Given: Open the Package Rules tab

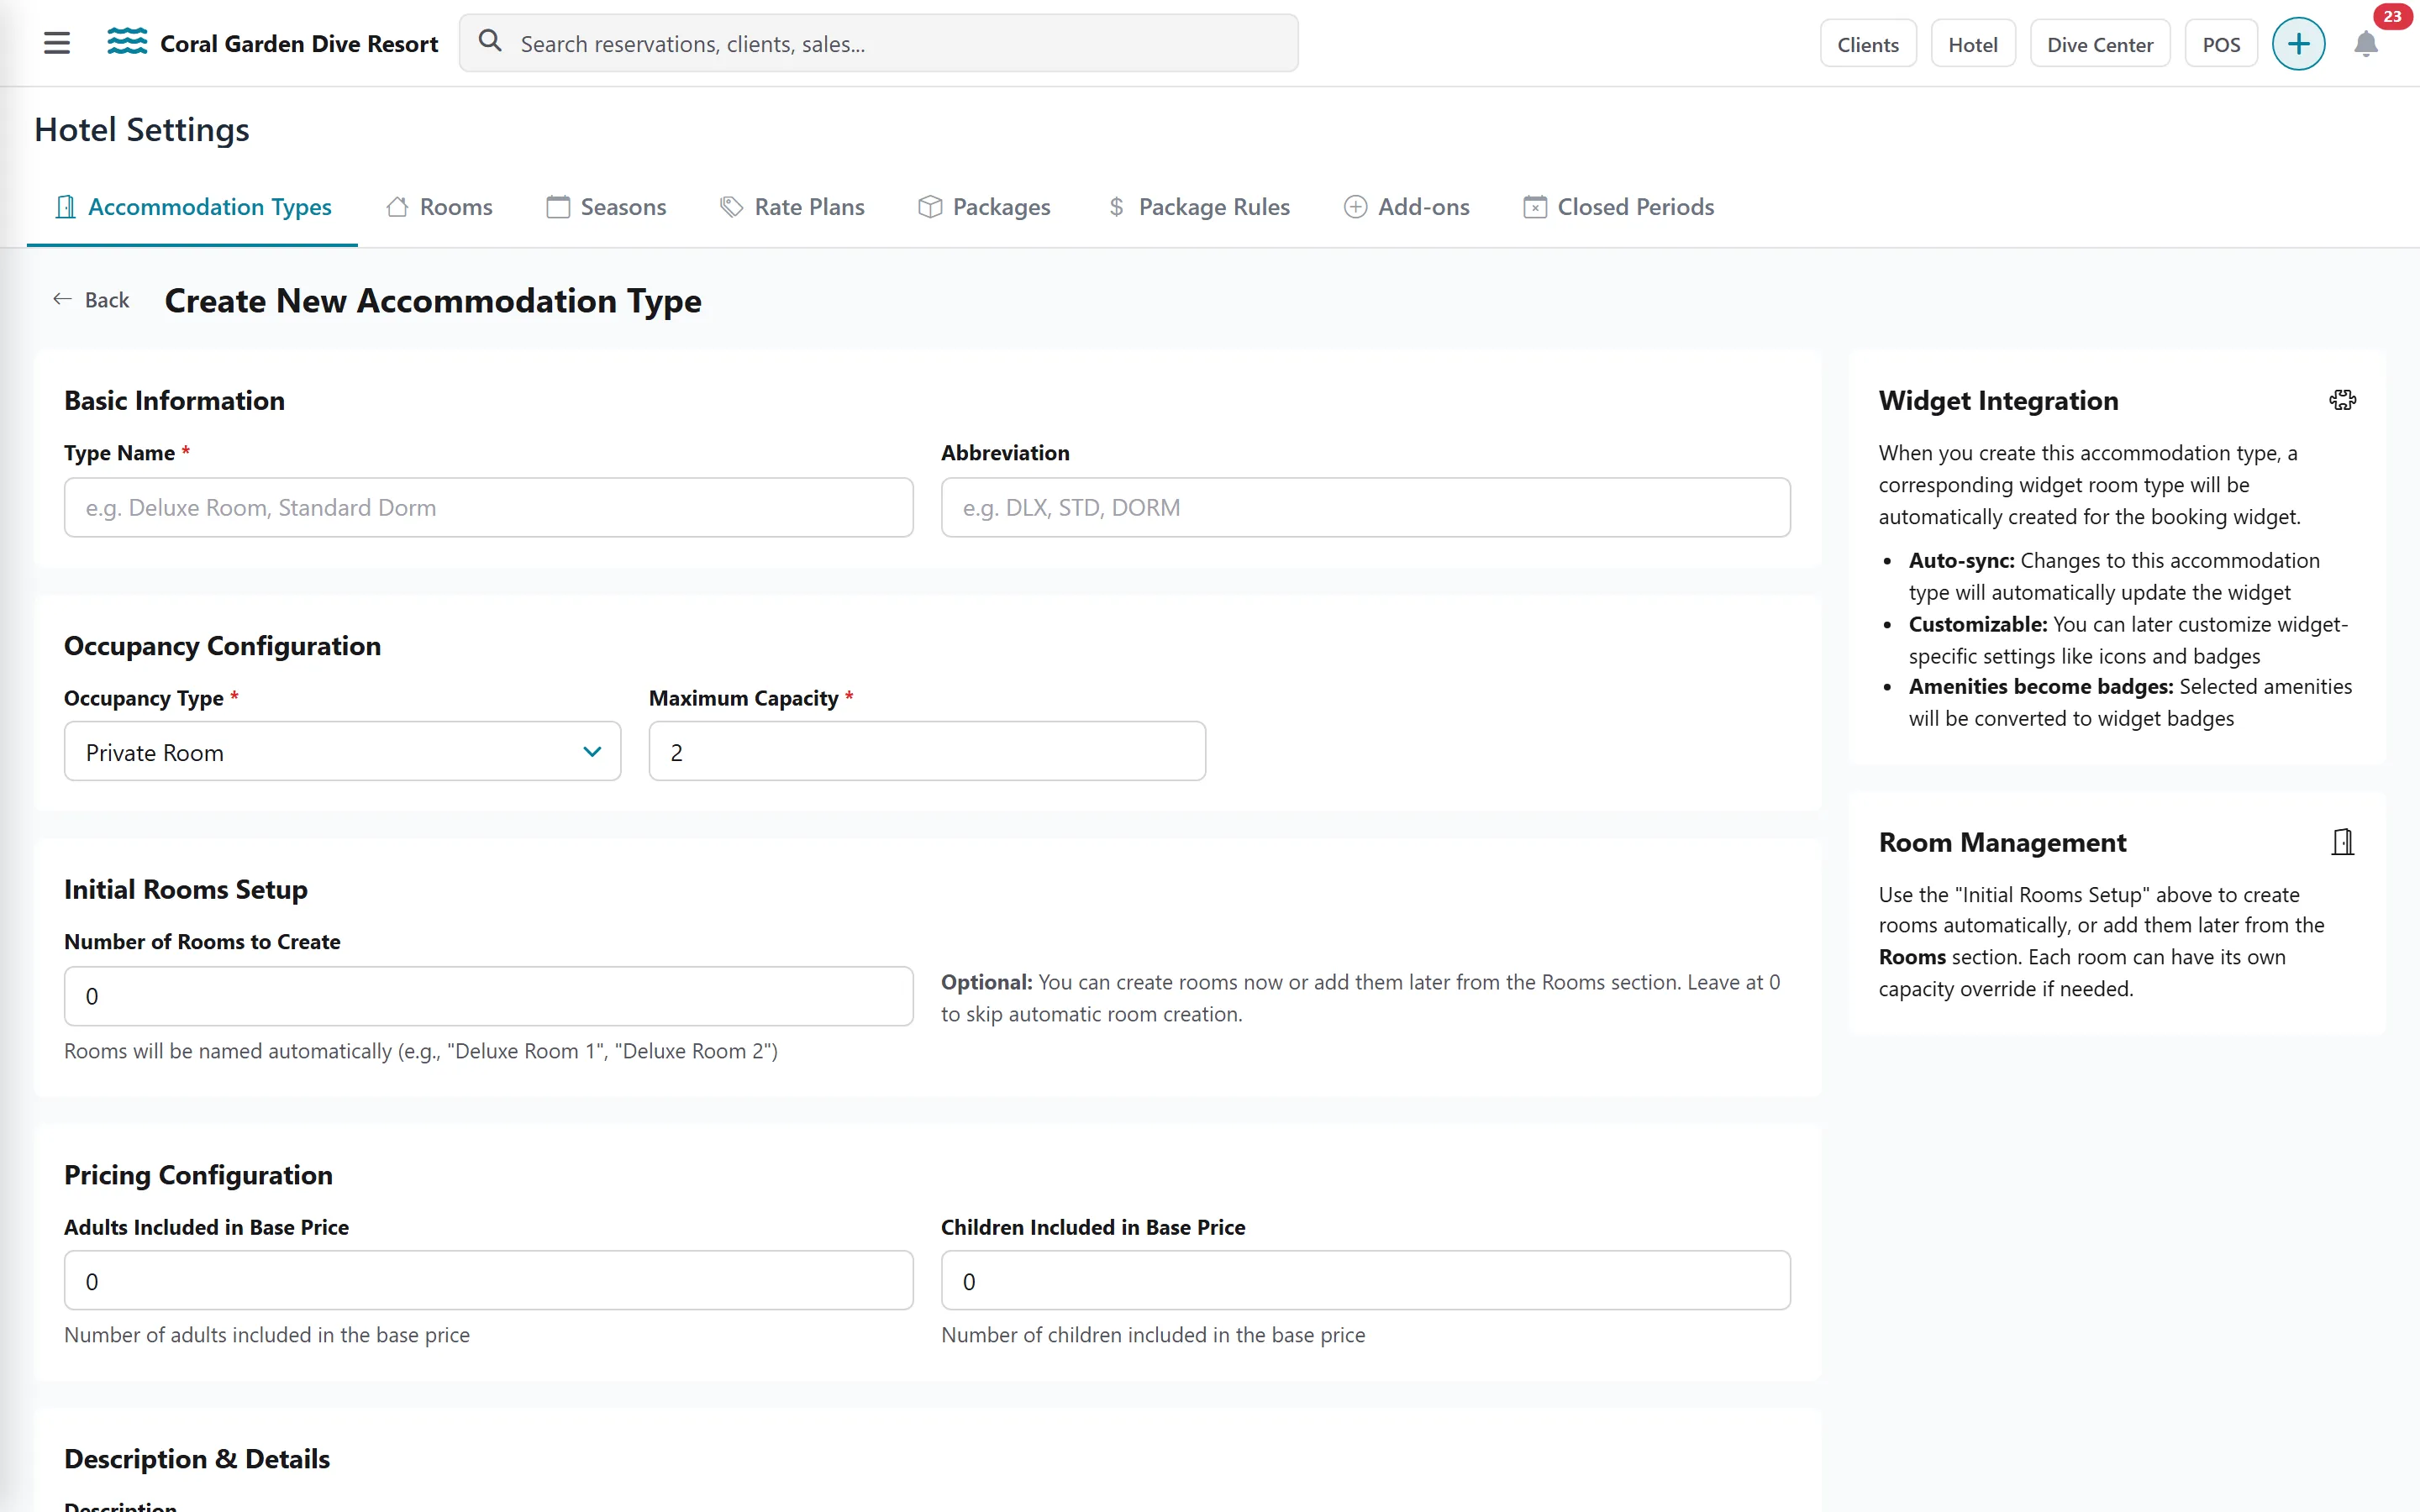Looking at the screenshot, I should 1198,207.
